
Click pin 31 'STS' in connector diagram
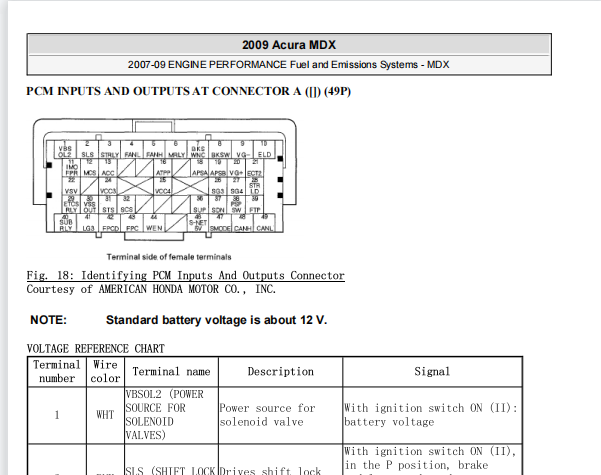[108, 204]
